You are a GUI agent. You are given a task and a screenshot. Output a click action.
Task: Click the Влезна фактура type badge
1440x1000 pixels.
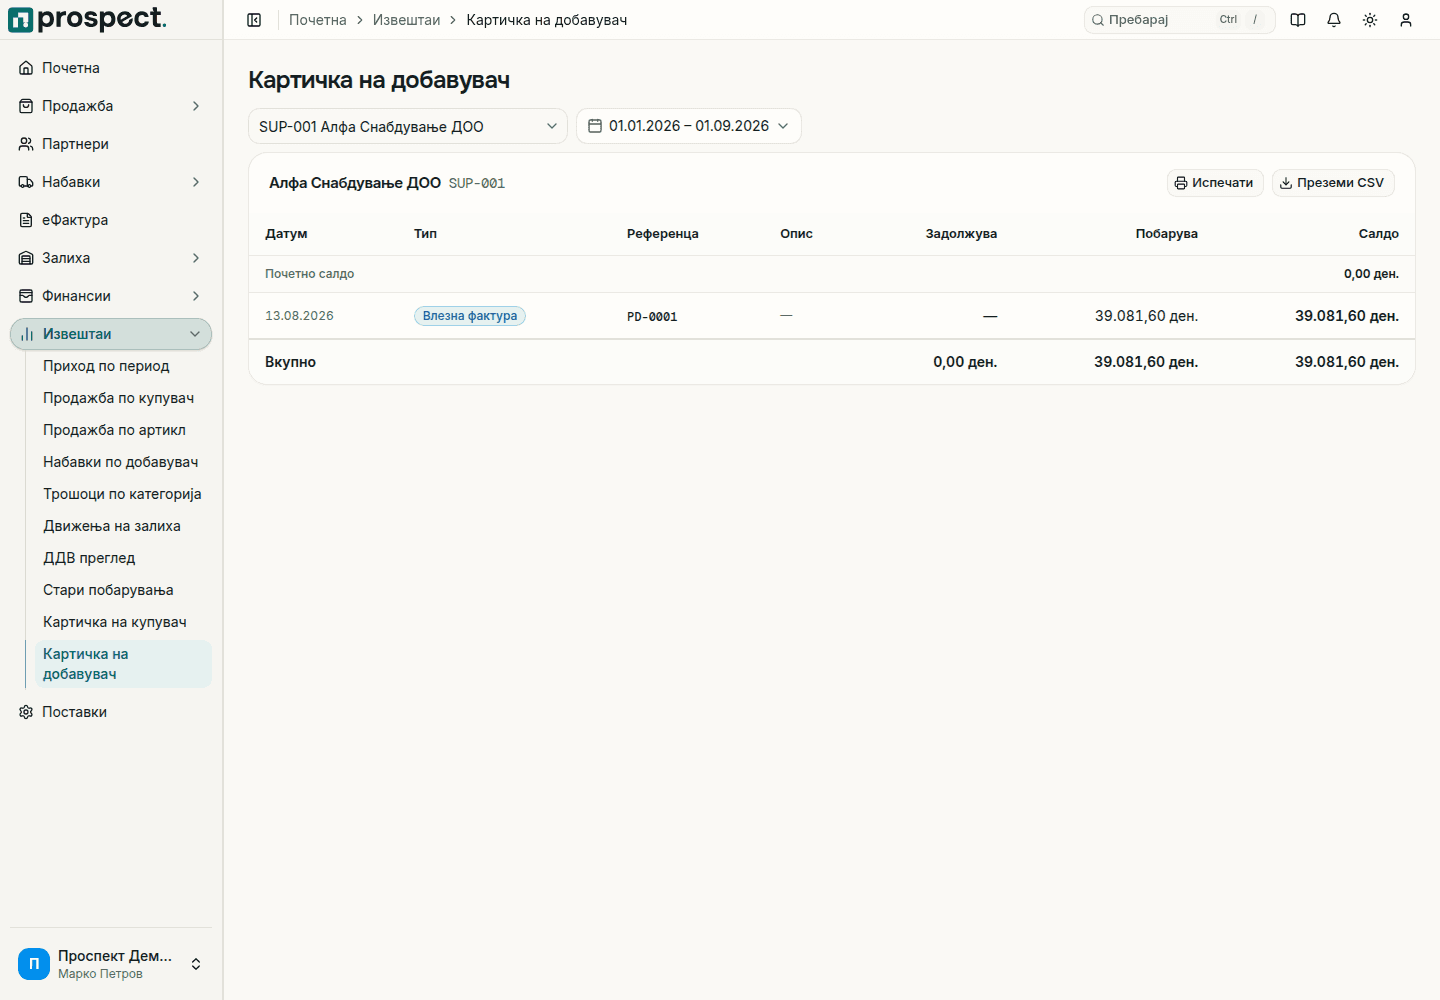(x=470, y=316)
